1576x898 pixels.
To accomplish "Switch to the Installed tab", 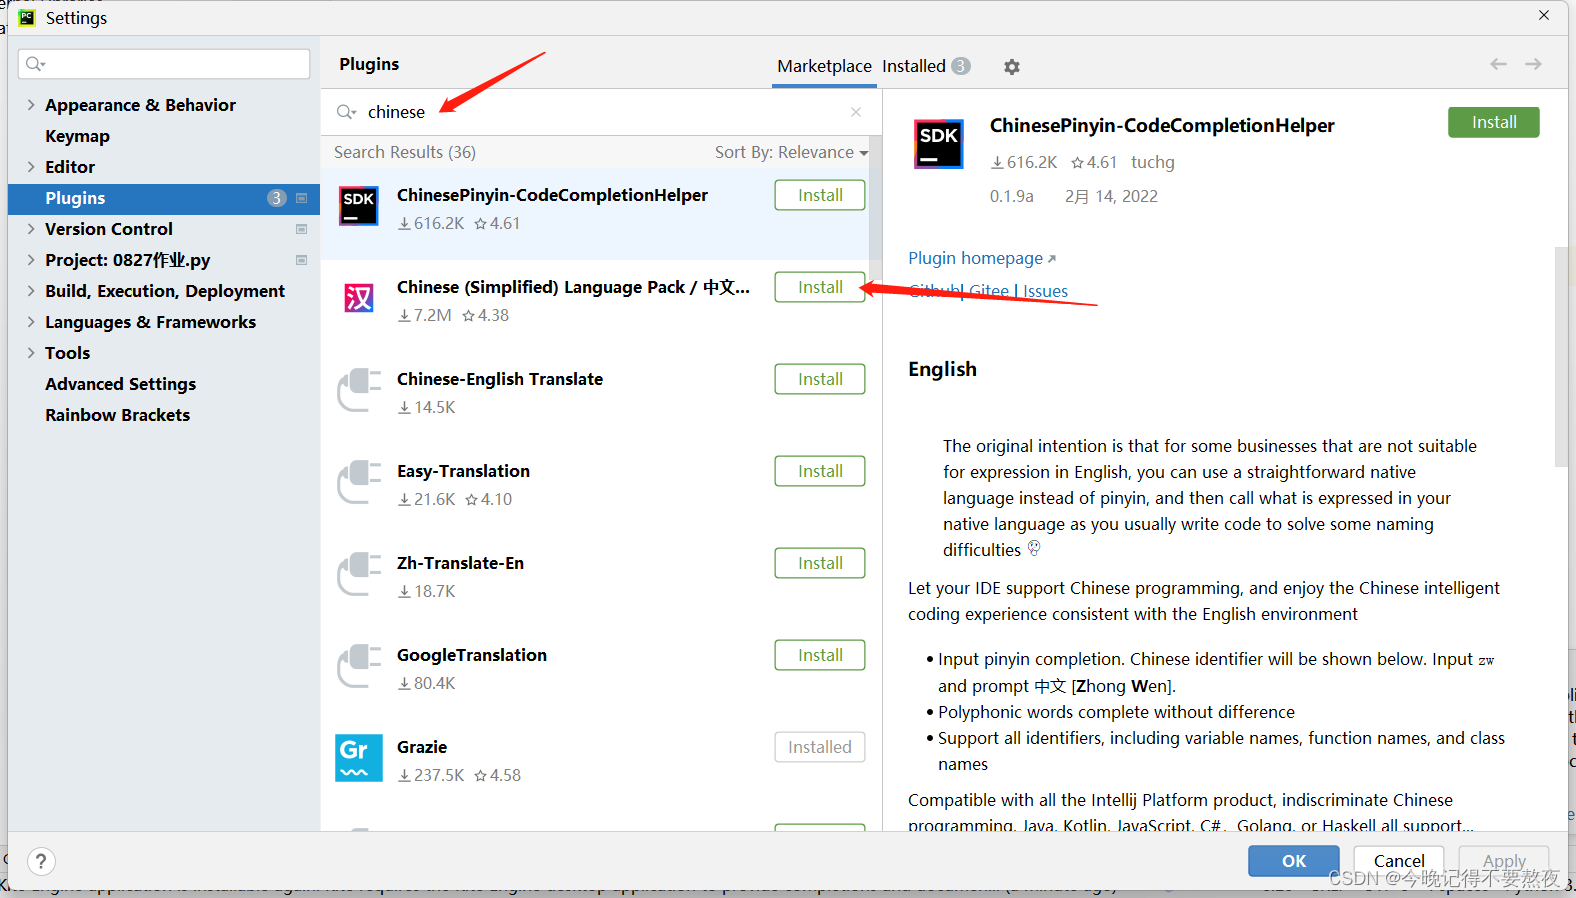I will [925, 66].
